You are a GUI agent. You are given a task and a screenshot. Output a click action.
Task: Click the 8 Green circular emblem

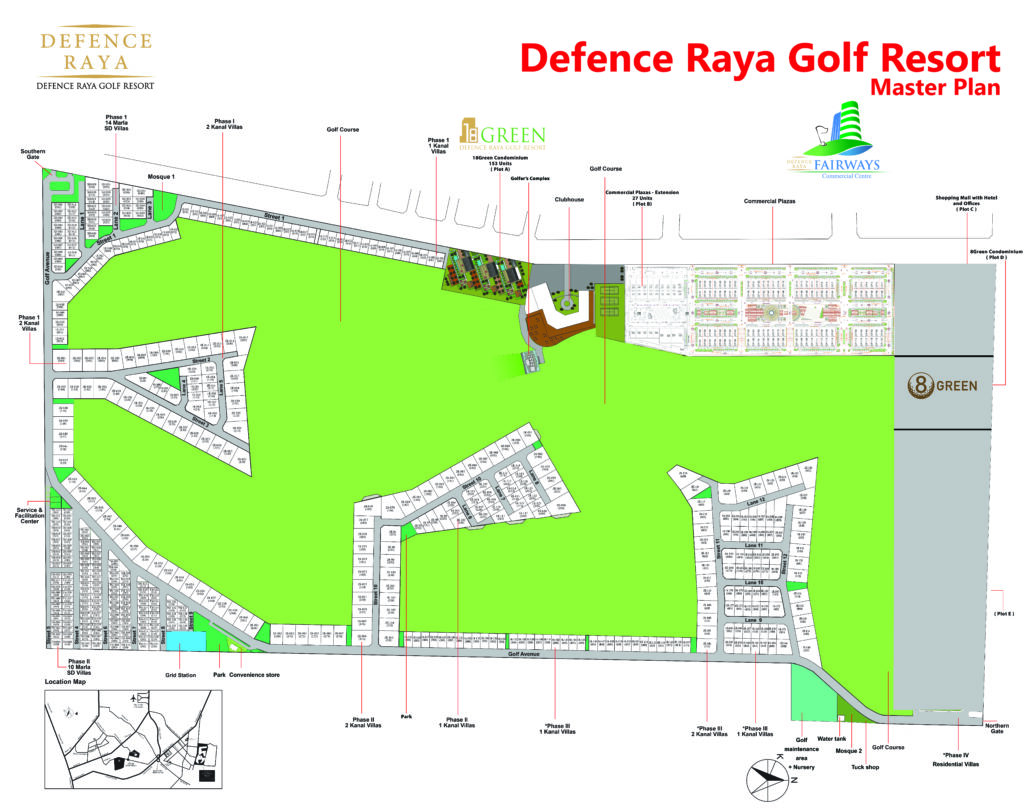click(940, 386)
